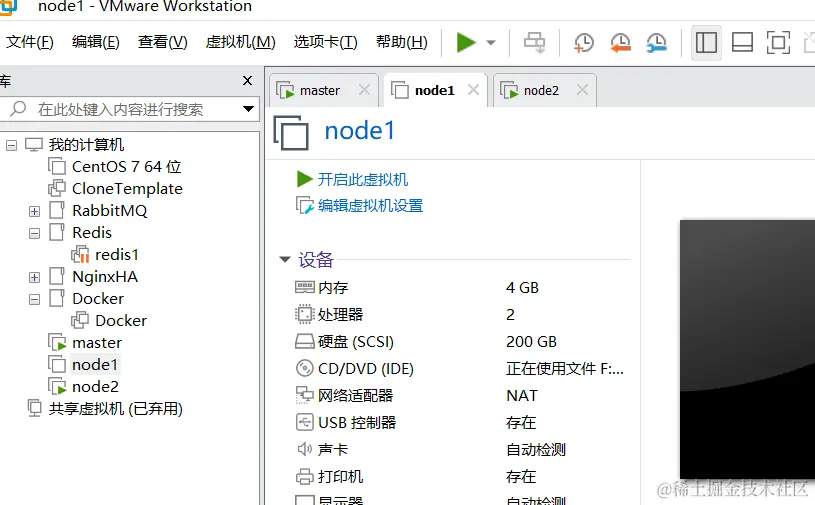Screen dimensions: 815x505
Task: Click the node1 VM screen preview thumbnail
Action: (x=747, y=349)
